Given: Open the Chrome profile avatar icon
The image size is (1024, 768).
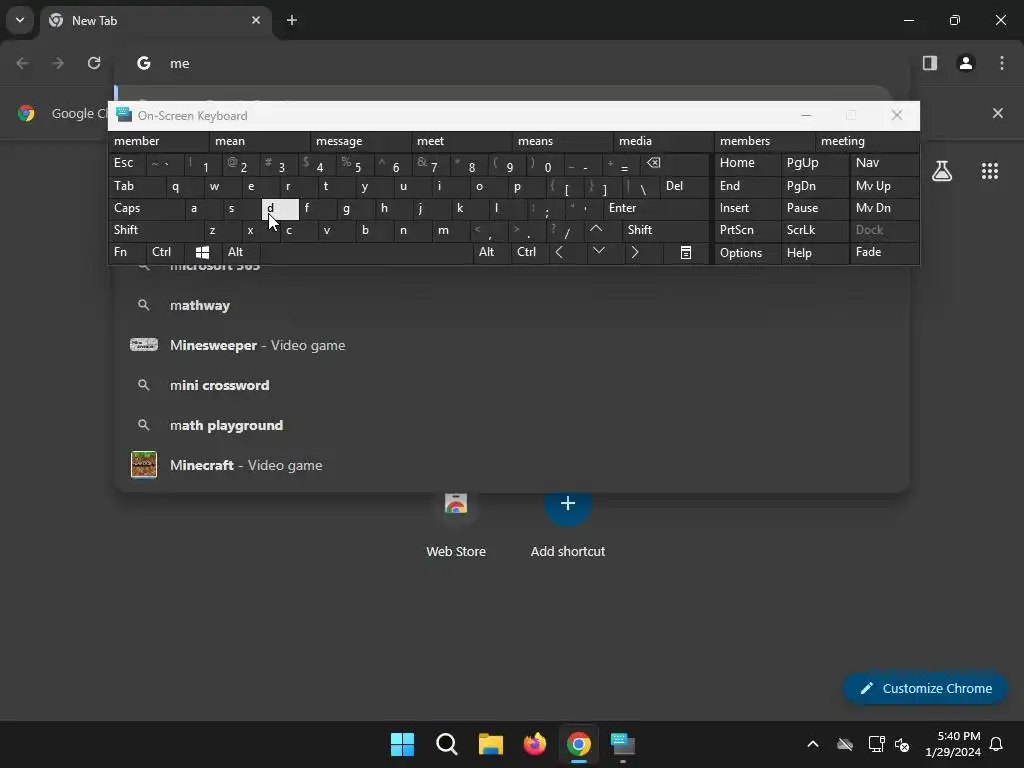Looking at the screenshot, I should (x=965, y=63).
